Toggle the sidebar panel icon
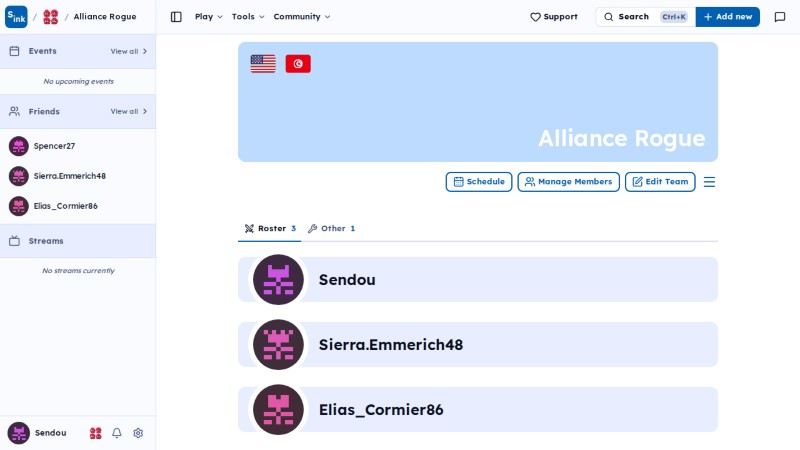The height and width of the screenshot is (450, 800). [x=176, y=17]
